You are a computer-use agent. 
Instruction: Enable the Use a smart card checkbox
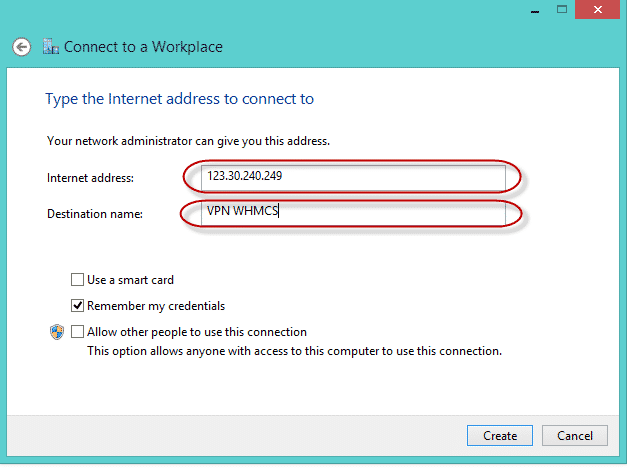point(77,280)
